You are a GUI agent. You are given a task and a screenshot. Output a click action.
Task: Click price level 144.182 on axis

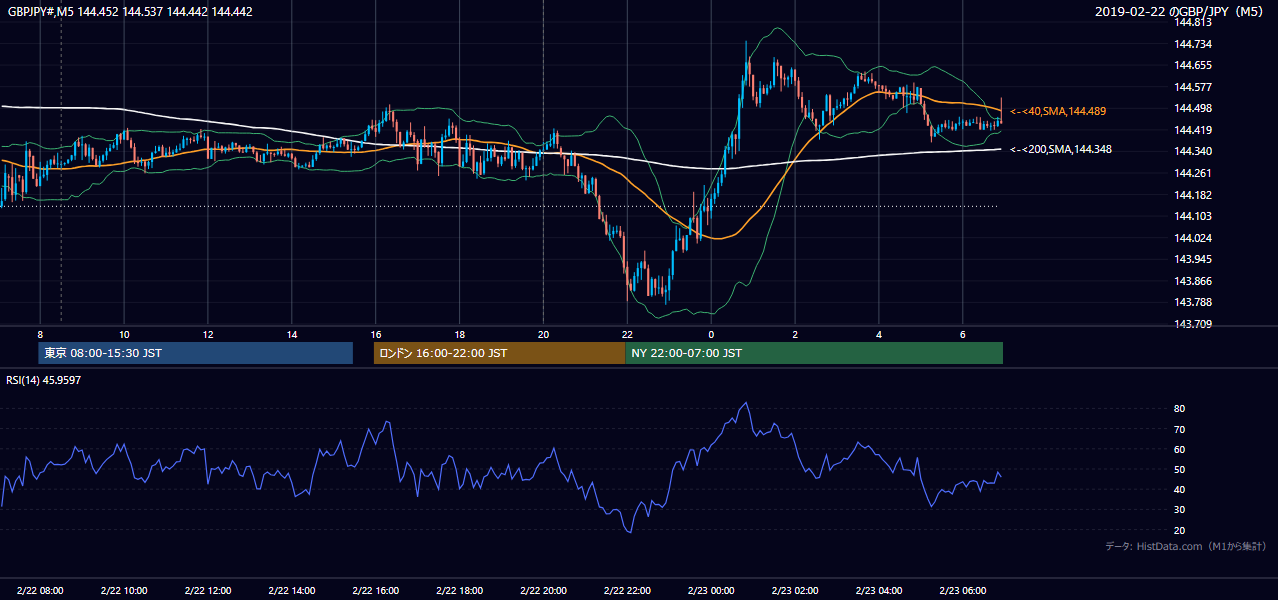click(x=1192, y=195)
